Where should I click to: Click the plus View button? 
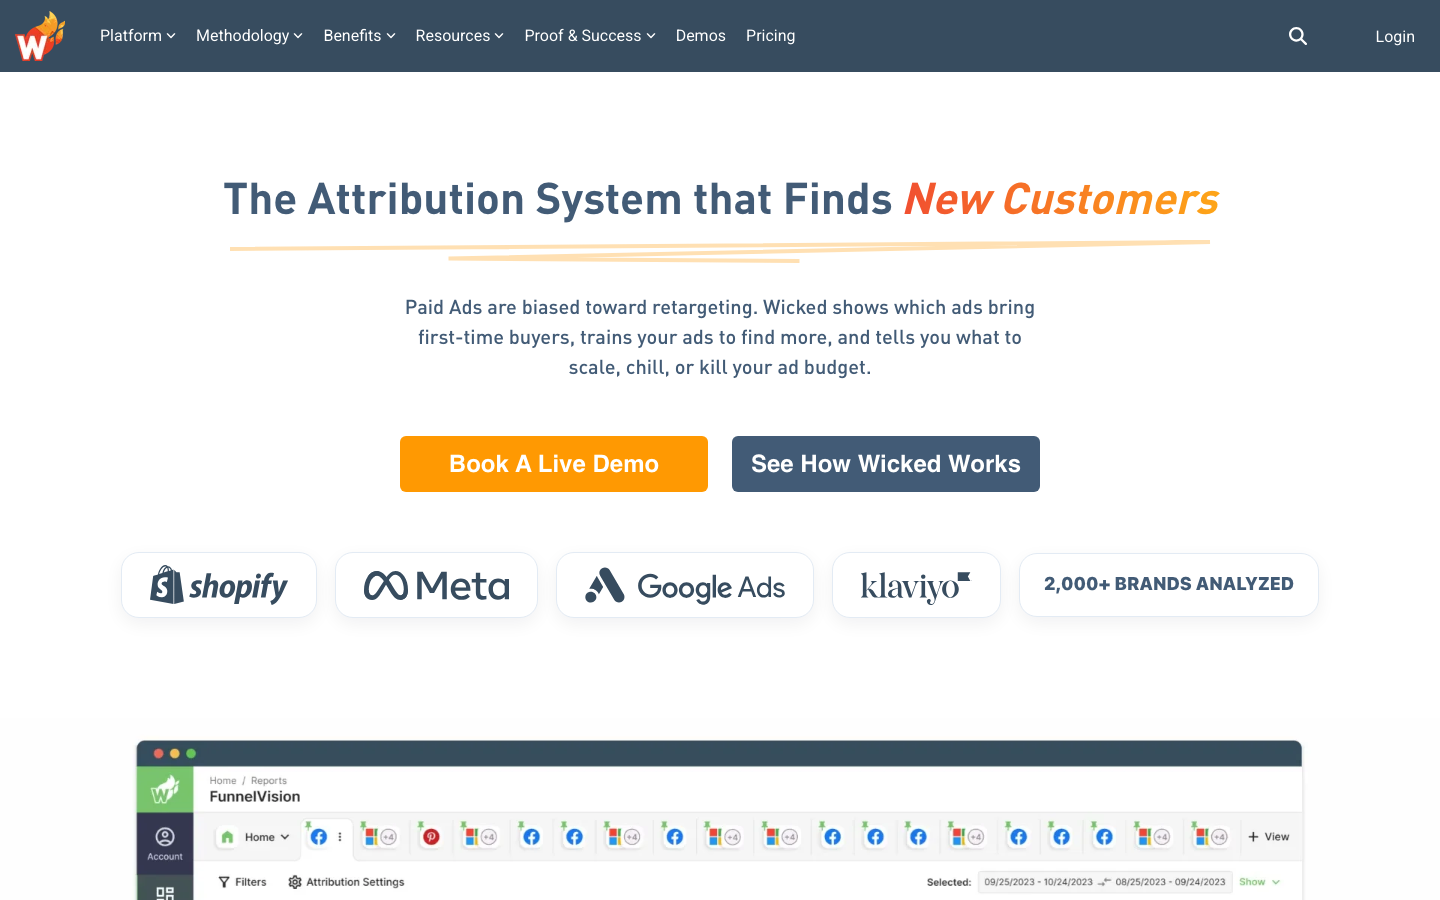pyautogui.click(x=1268, y=837)
